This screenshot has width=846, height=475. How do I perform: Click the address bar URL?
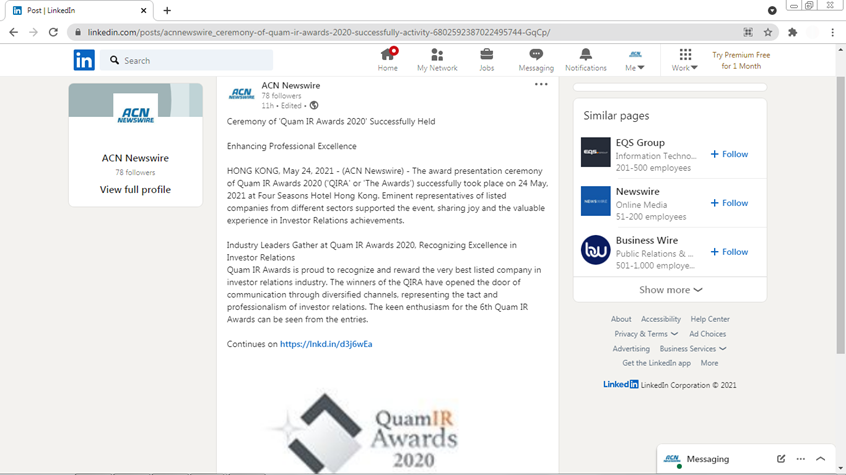click(319, 32)
